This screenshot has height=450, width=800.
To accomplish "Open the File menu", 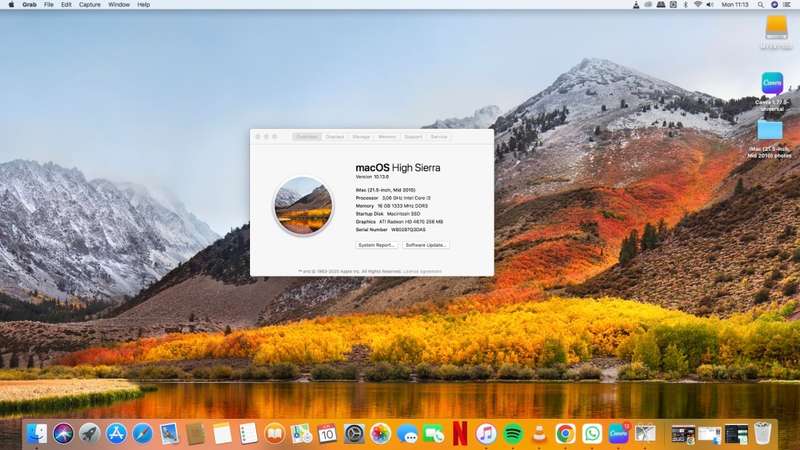I will pos(48,5).
